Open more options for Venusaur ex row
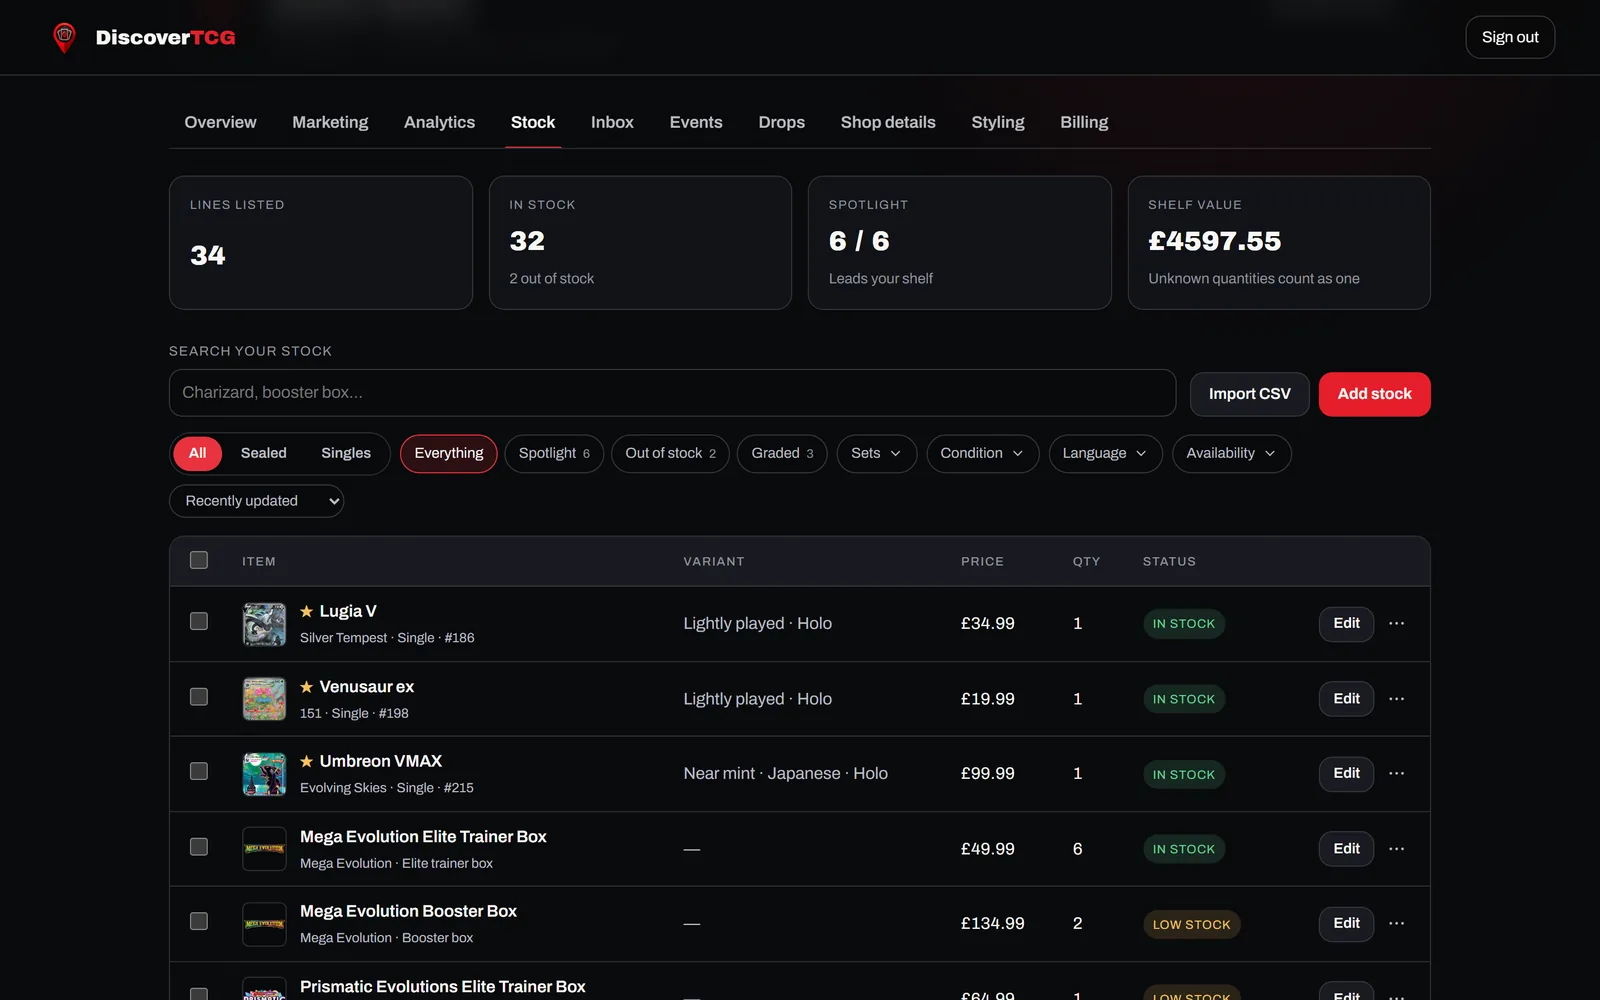The image size is (1600, 1000). point(1397,699)
